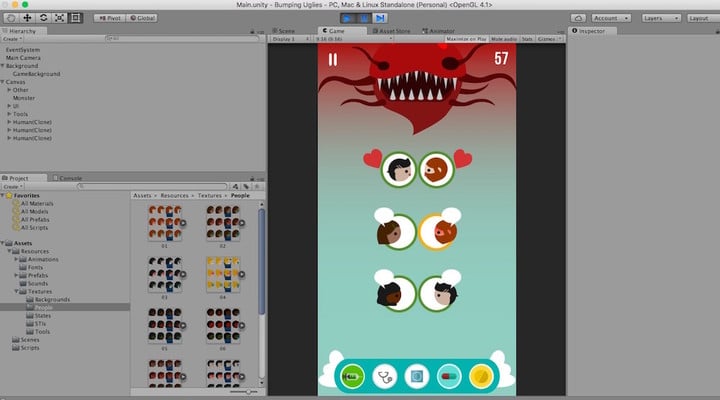
Task: Click the Hierarchy panel lock icon
Action: tap(252, 31)
